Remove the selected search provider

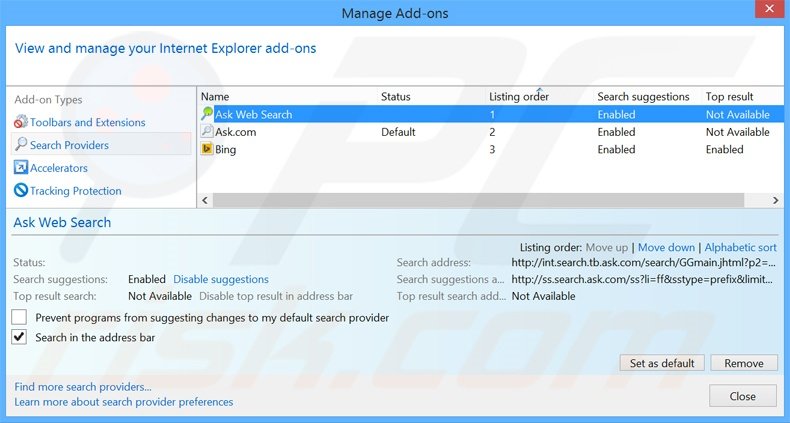click(744, 363)
